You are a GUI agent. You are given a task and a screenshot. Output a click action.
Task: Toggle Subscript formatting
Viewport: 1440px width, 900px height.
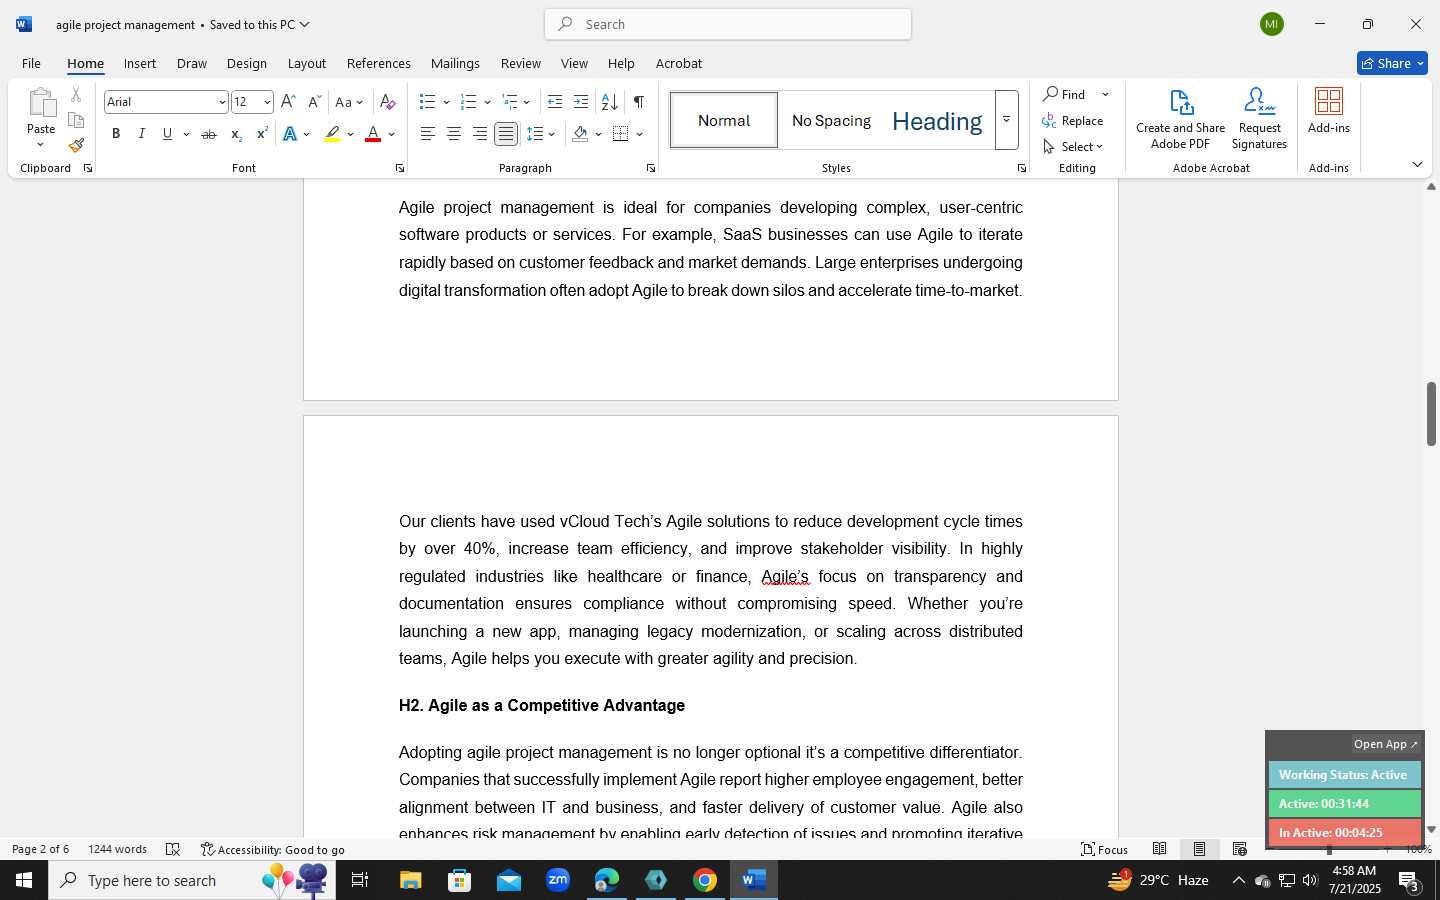(x=236, y=134)
